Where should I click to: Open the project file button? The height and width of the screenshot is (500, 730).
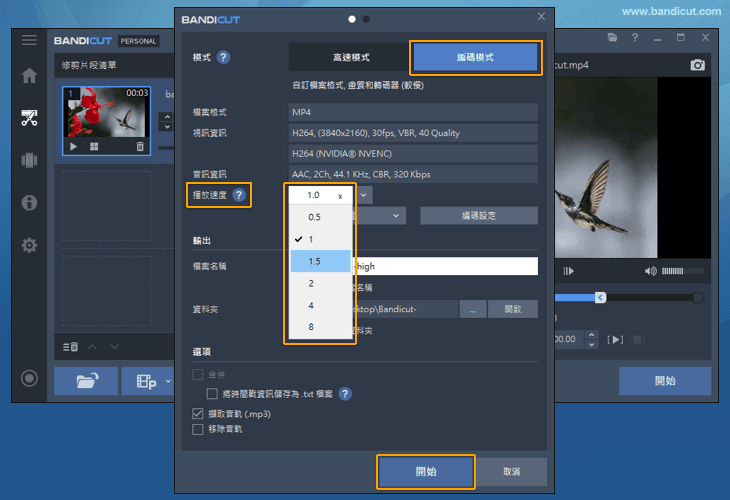145,381
